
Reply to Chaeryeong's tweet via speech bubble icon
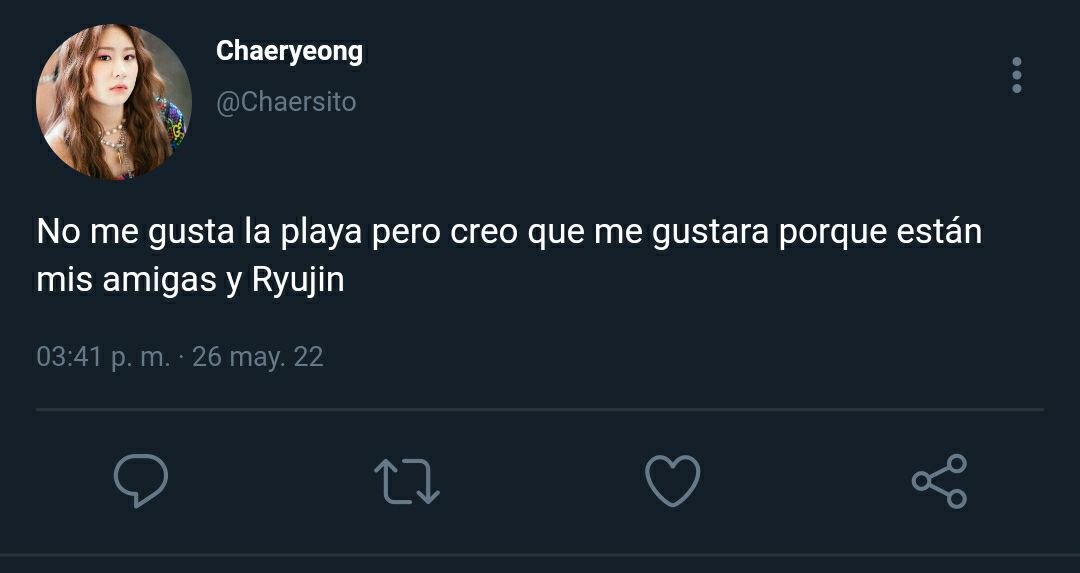point(141,481)
